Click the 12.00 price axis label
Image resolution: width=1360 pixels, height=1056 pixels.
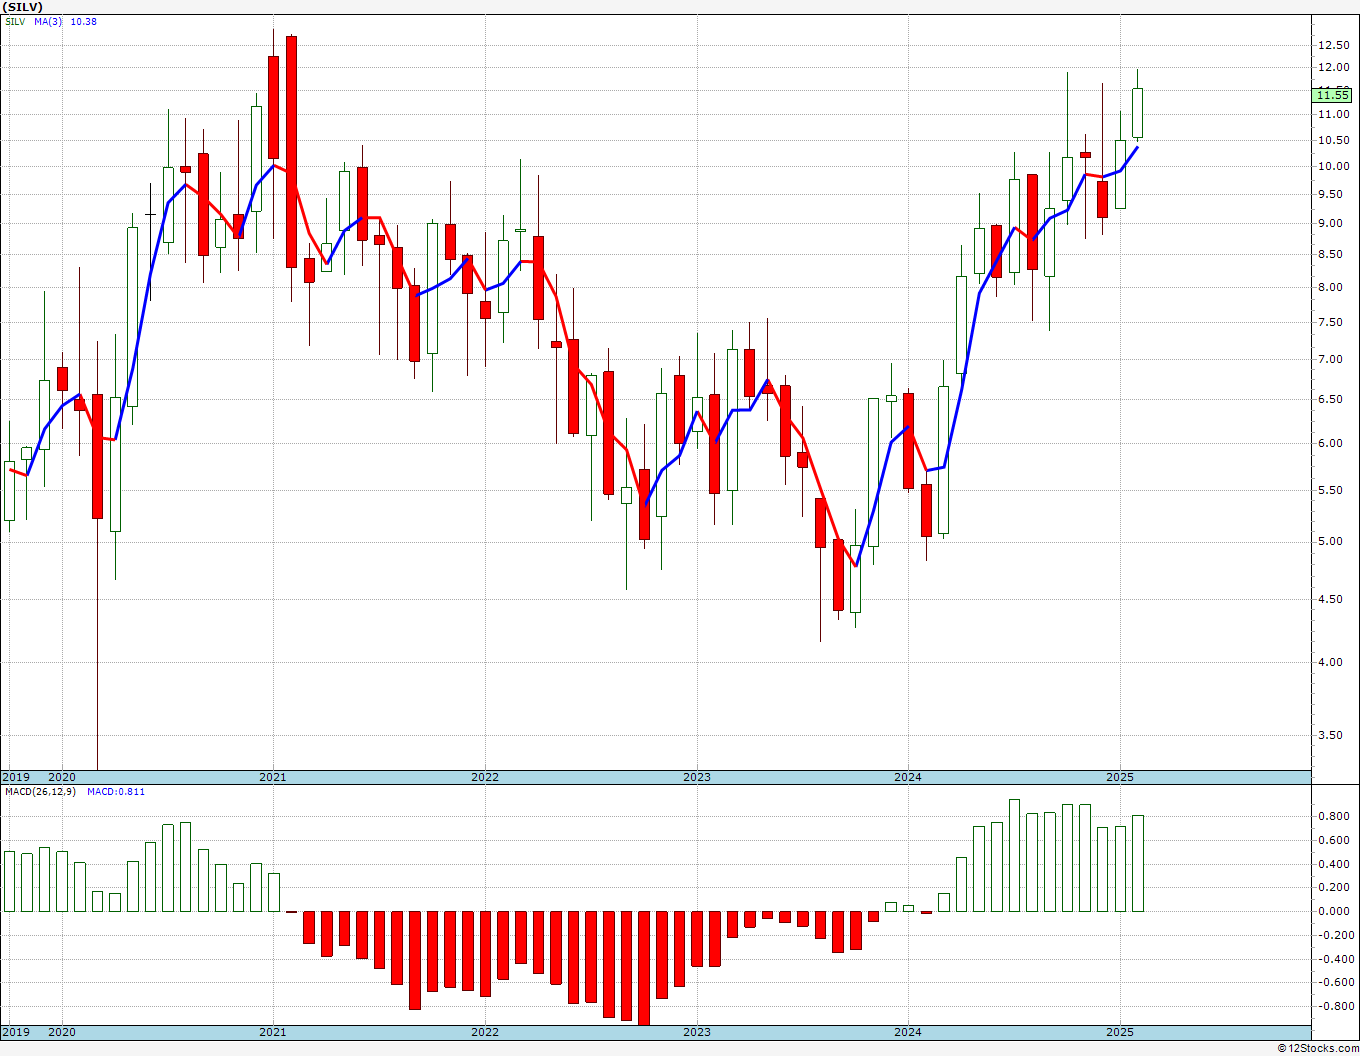[1332, 68]
